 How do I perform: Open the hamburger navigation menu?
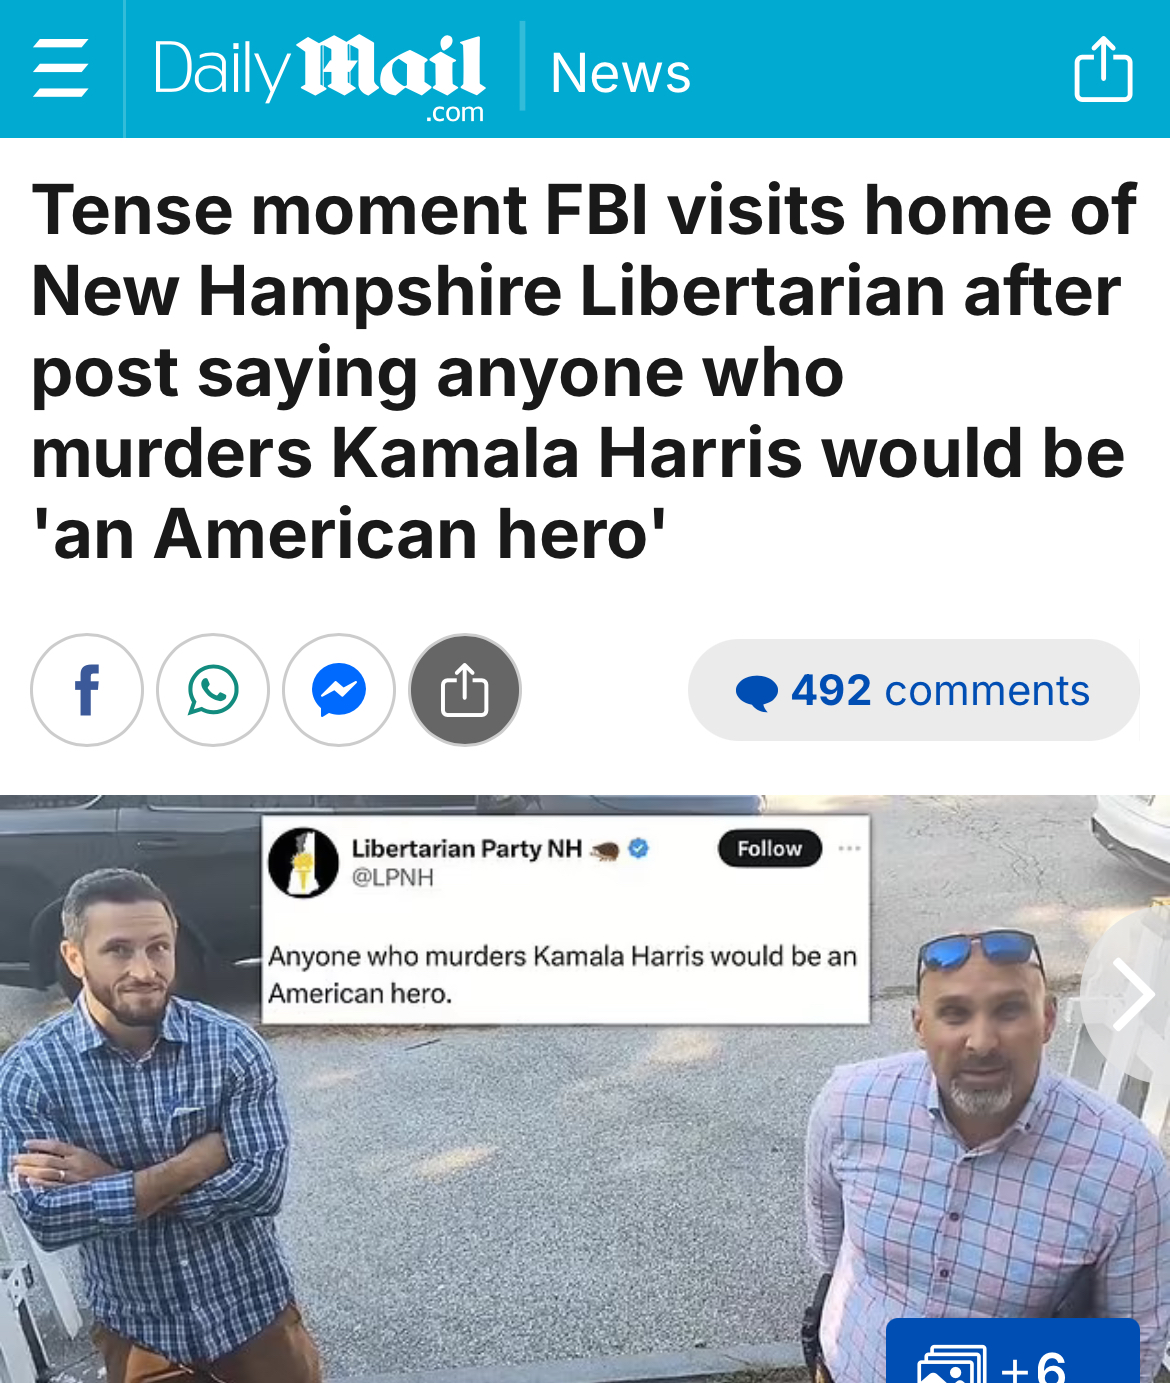pos(61,68)
